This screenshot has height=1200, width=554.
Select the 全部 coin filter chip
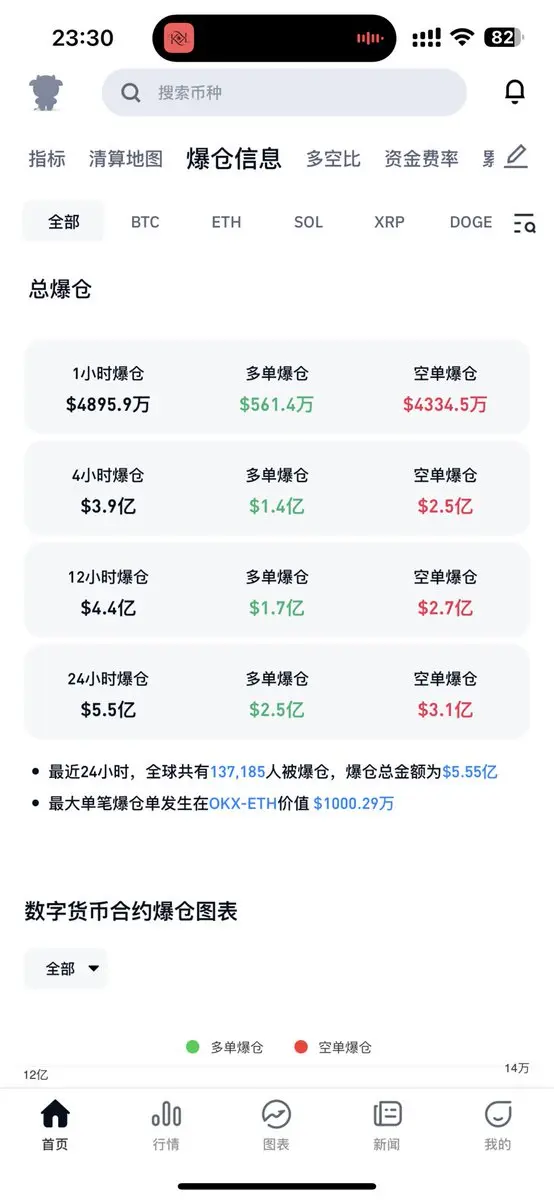click(63, 222)
